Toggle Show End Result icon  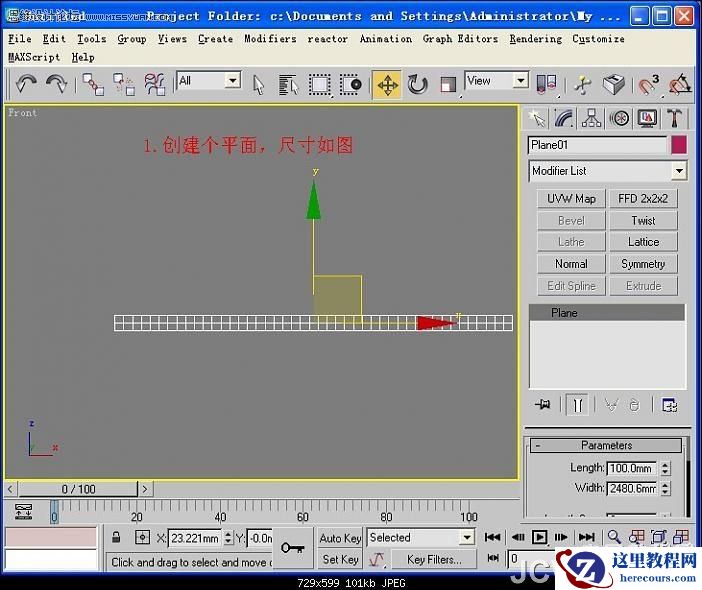[x=578, y=405]
